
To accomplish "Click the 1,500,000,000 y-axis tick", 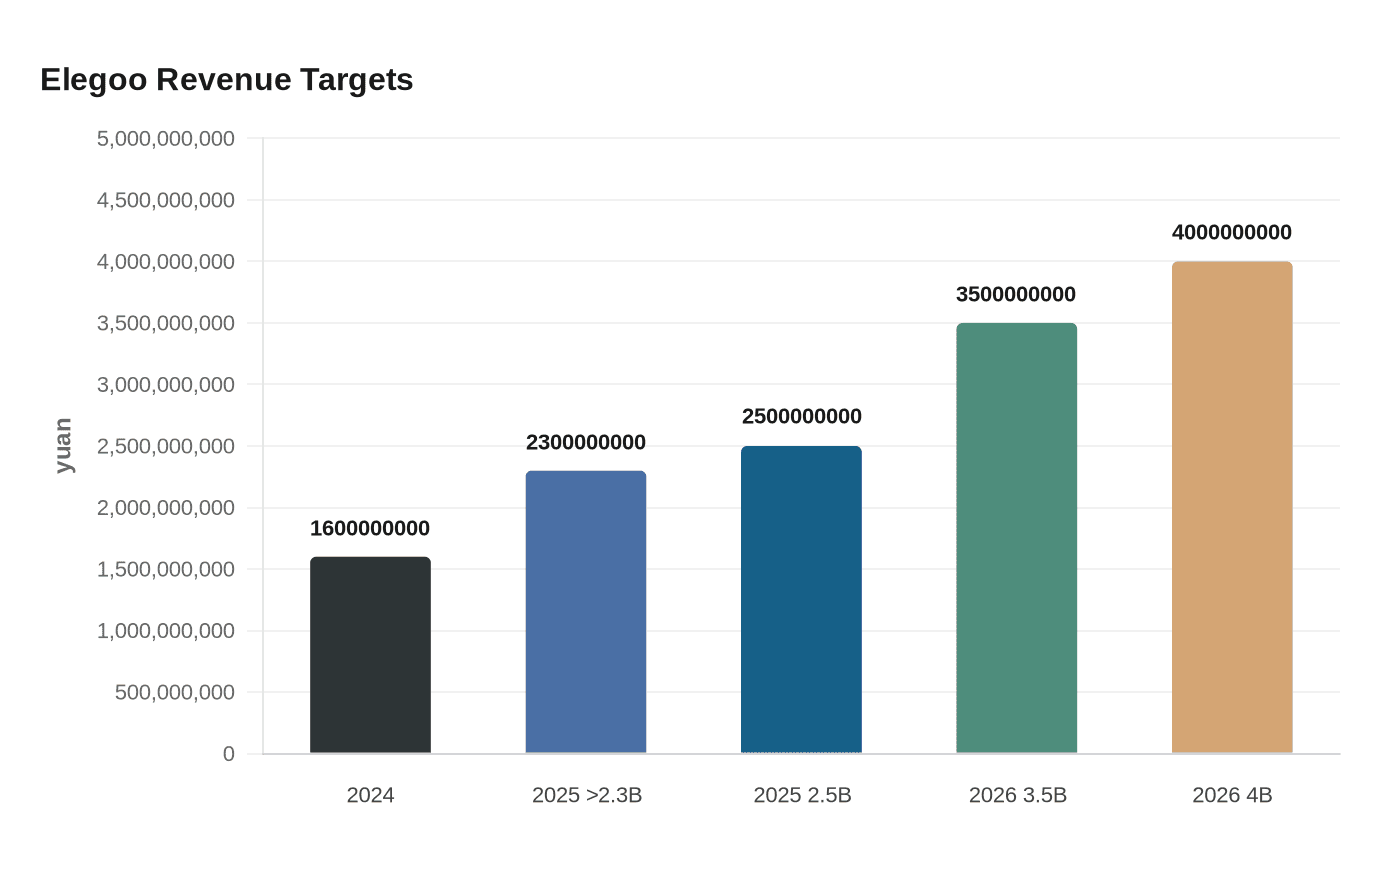I will (x=166, y=569).
